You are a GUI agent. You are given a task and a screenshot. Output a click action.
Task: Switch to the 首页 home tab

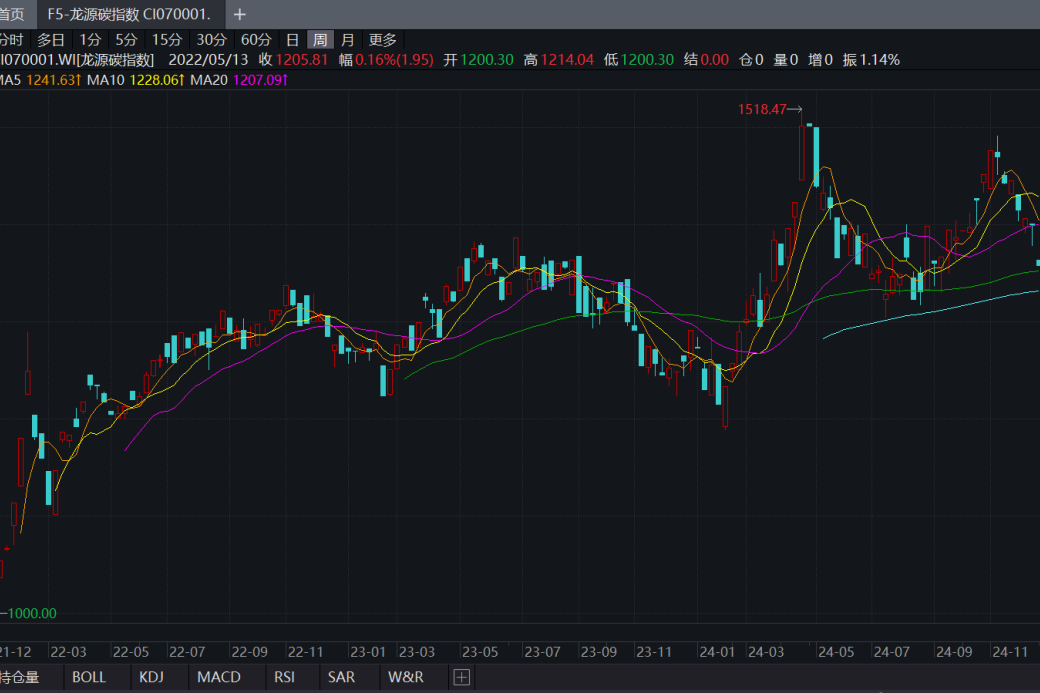click(12, 14)
